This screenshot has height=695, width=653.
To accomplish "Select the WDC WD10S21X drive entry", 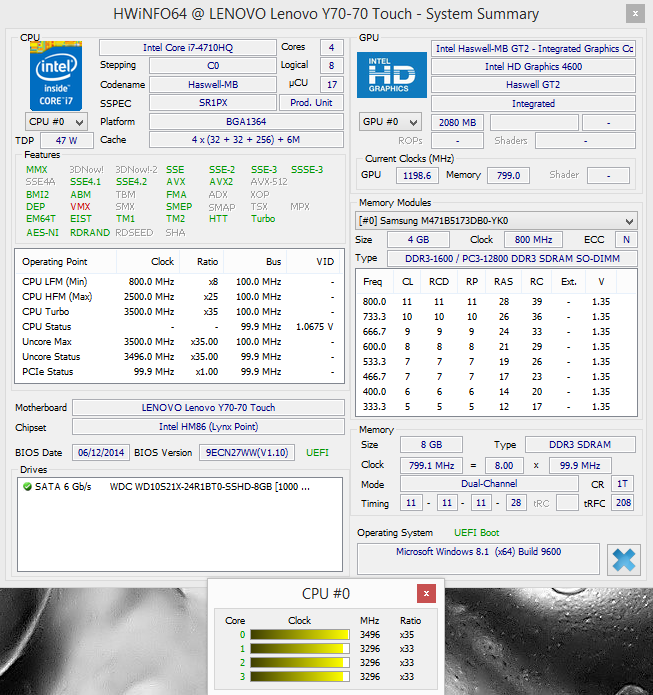I will pos(180,487).
